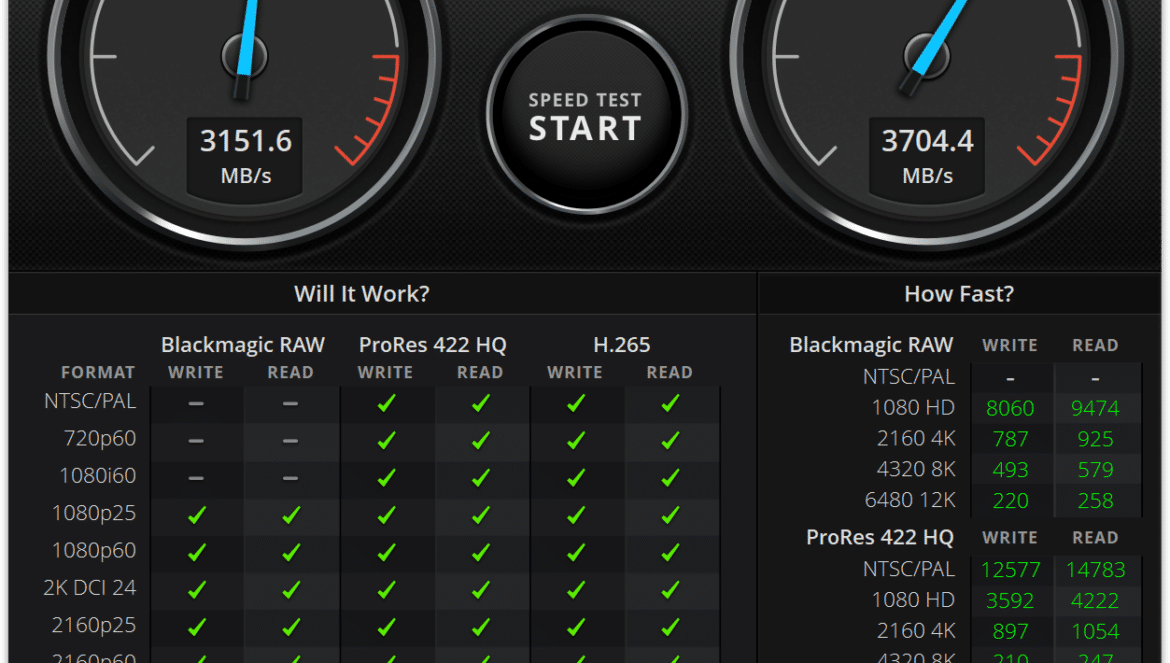This screenshot has height=663, width=1170.
Task: Click the 579 read value
Action: [1095, 470]
